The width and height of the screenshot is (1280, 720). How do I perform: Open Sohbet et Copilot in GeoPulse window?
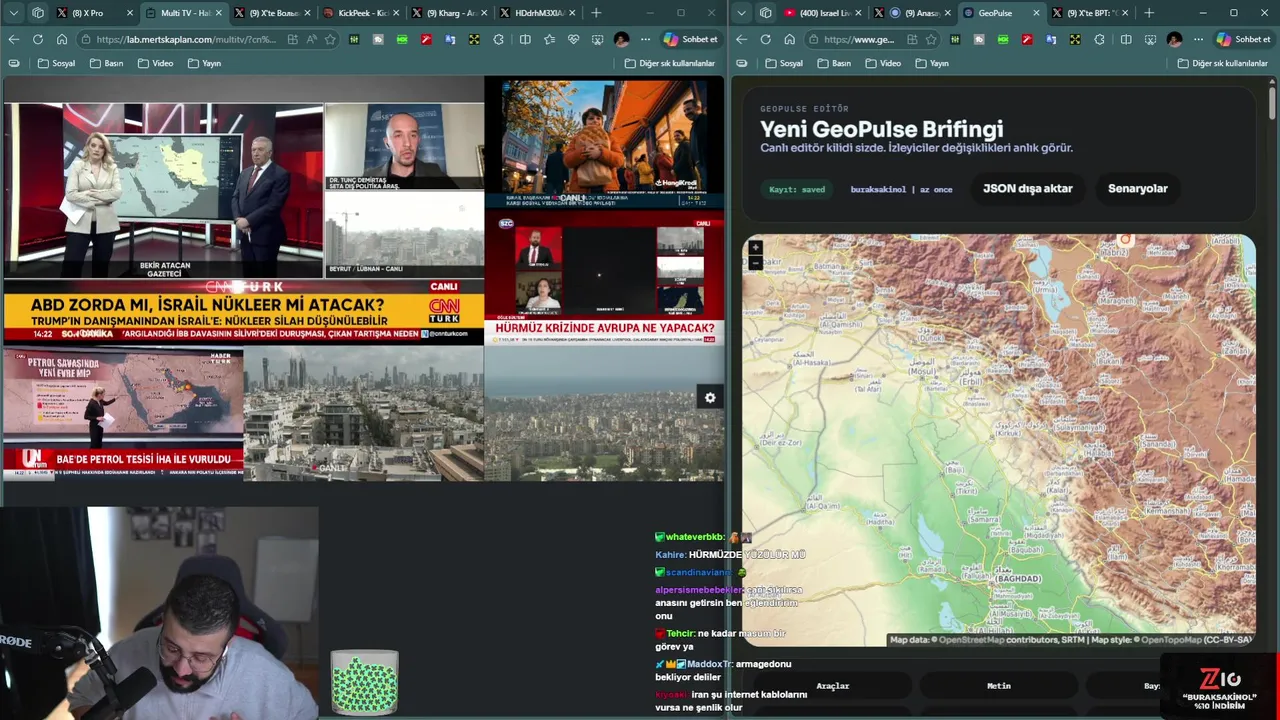(x=1242, y=39)
